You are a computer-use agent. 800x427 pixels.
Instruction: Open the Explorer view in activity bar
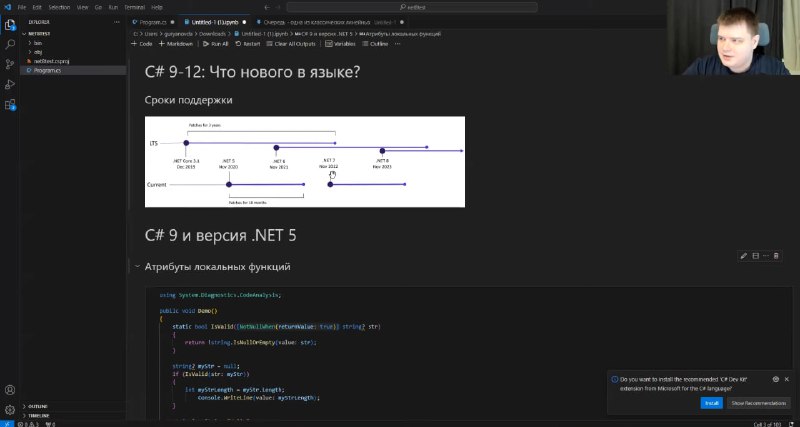point(10,24)
